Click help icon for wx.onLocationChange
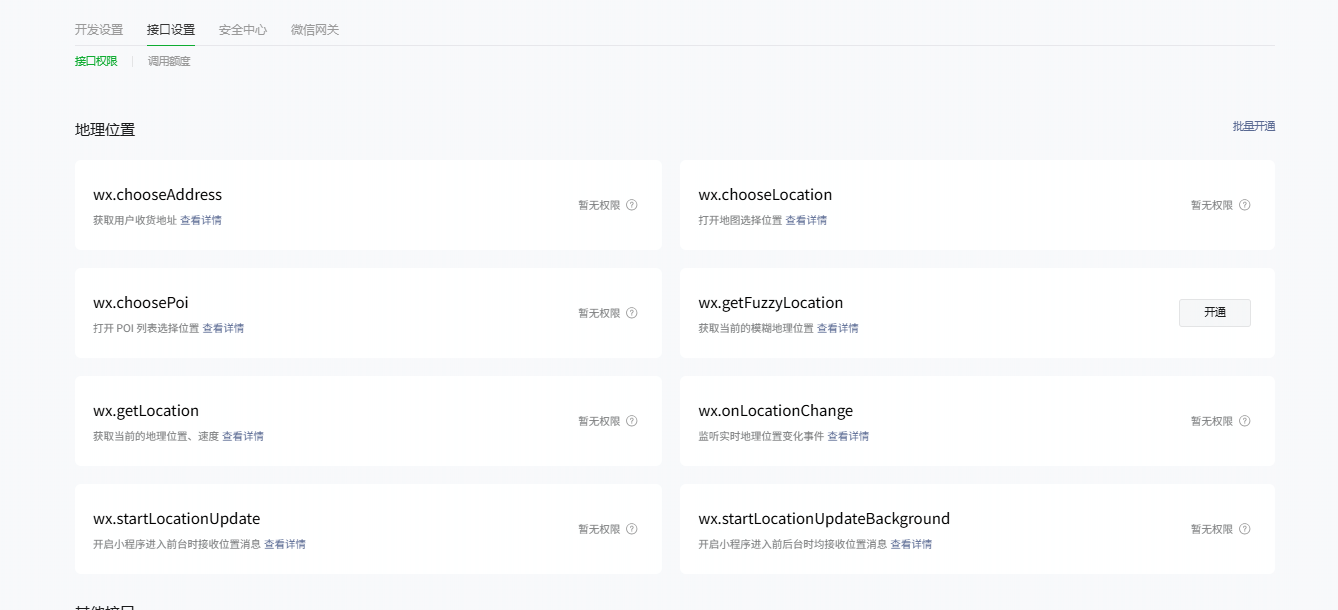 pos(1245,421)
